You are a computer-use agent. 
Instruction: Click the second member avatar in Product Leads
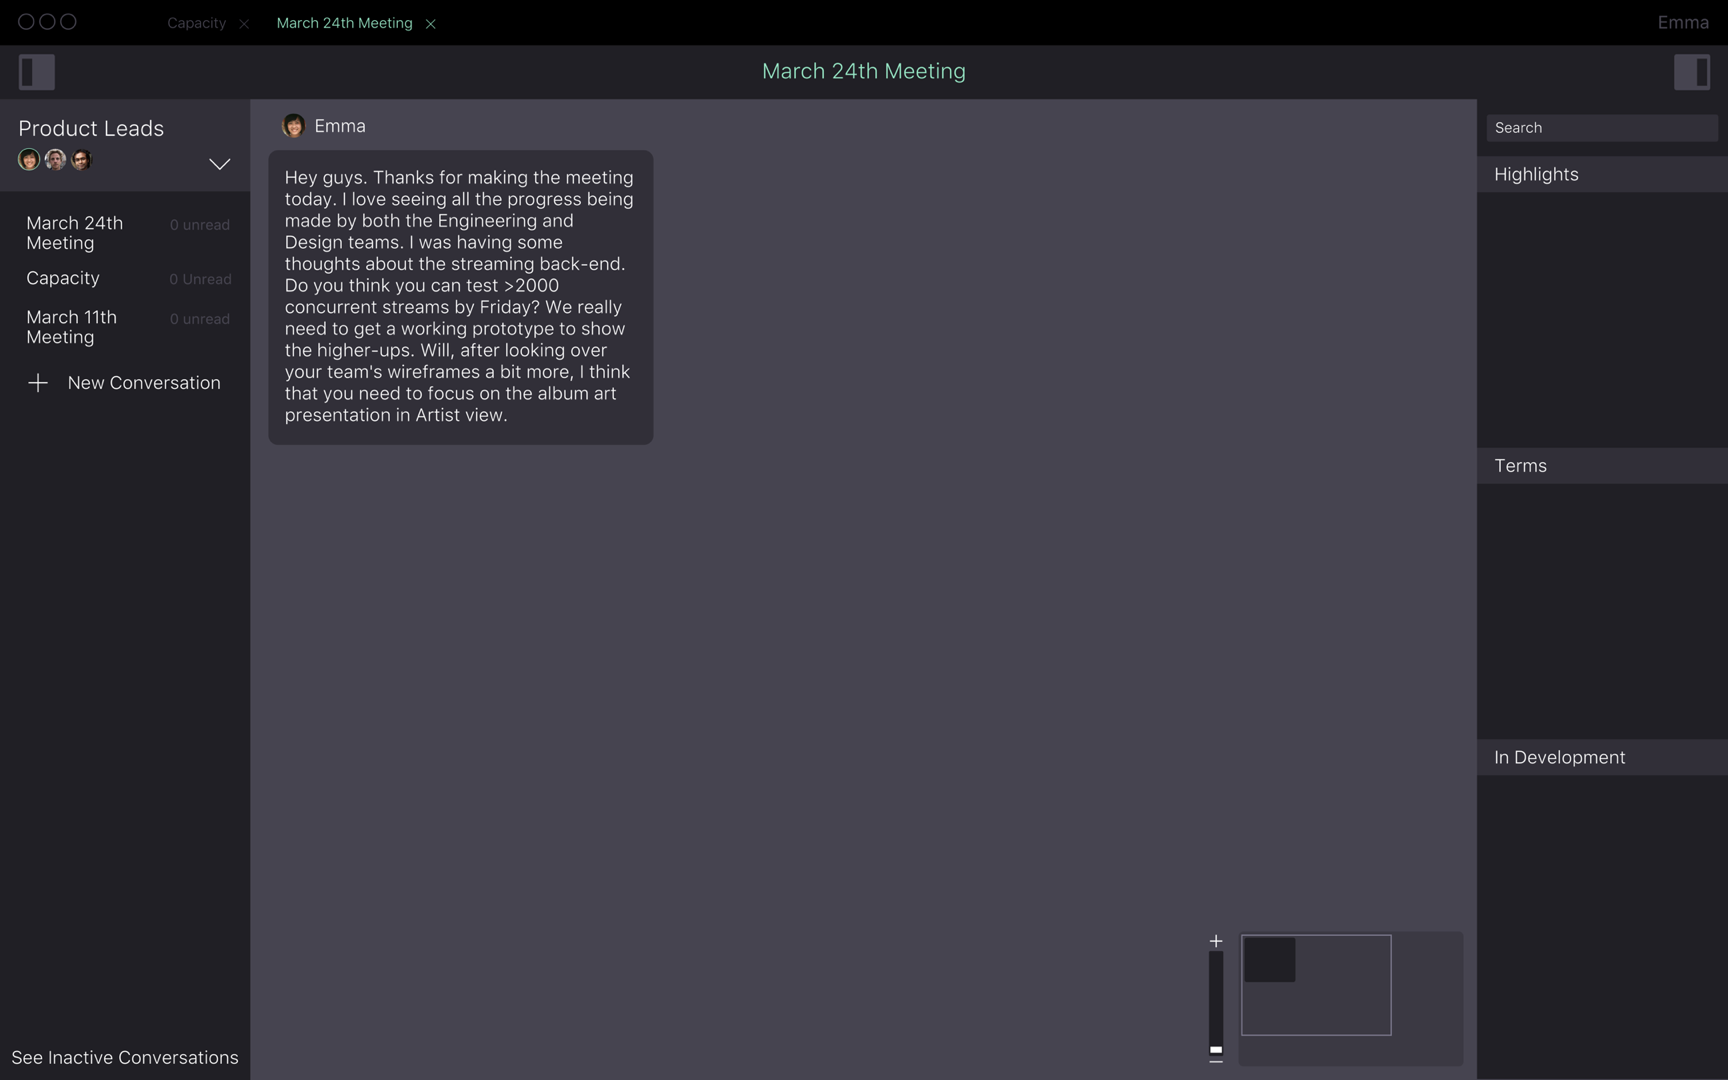pos(55,160)
